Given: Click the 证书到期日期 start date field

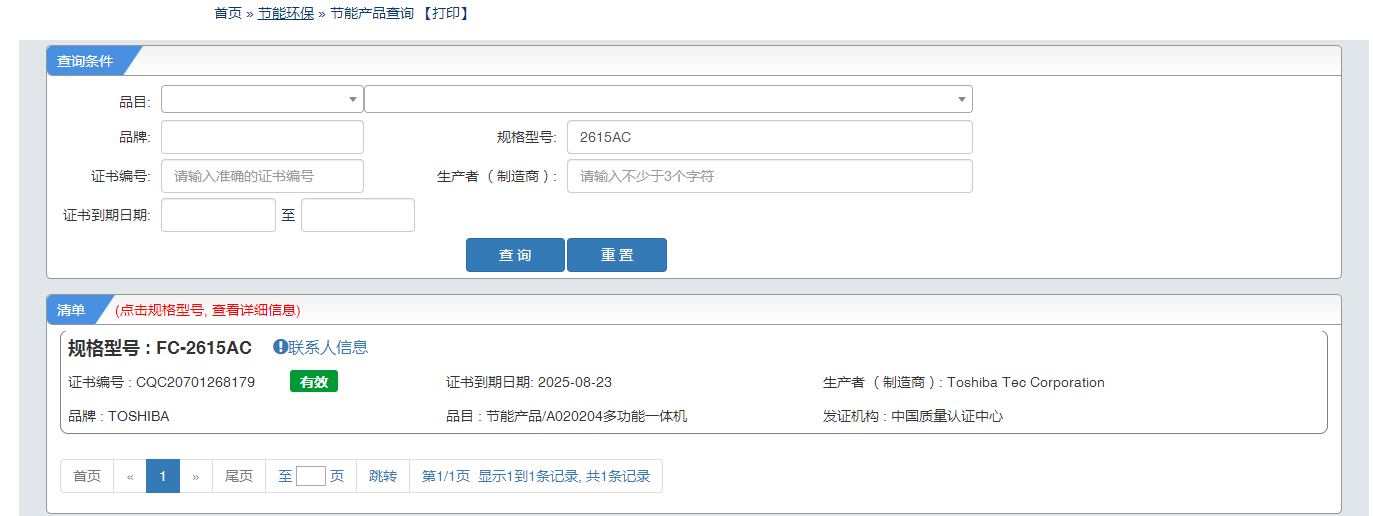Looking at the screenshot, I should [x=218, y=215].
